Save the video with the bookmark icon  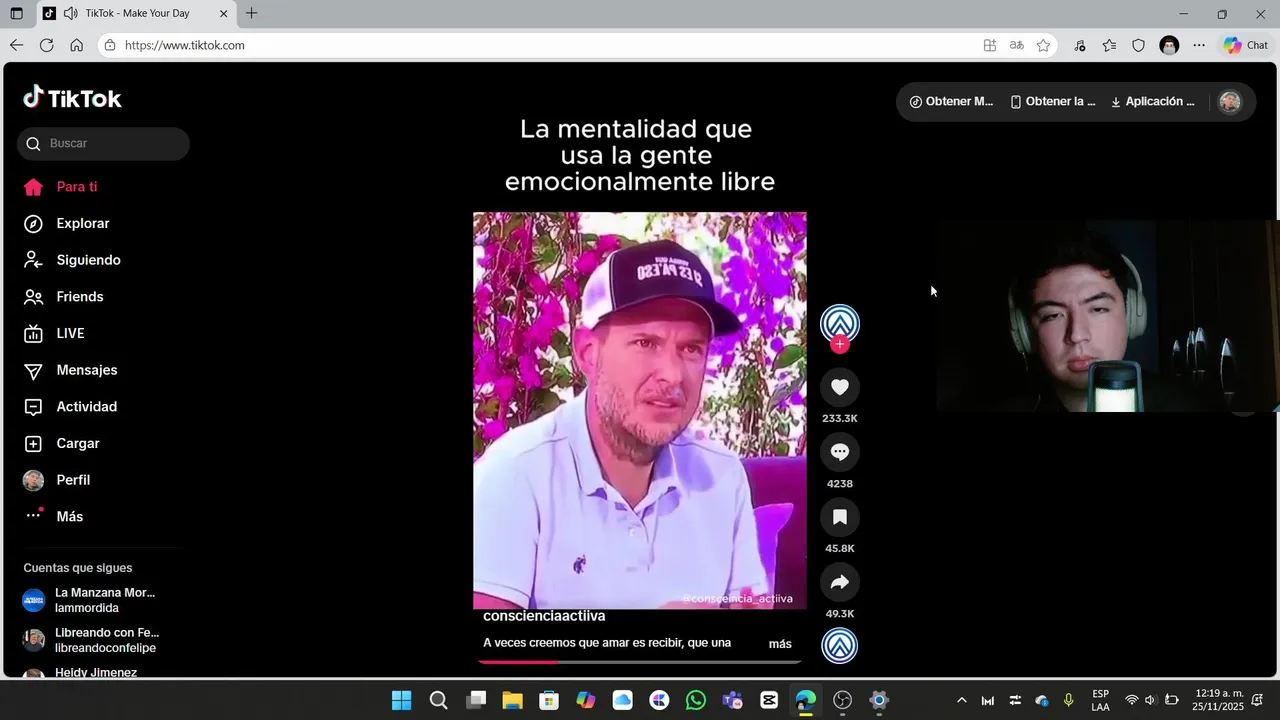[x=840, y=517]
